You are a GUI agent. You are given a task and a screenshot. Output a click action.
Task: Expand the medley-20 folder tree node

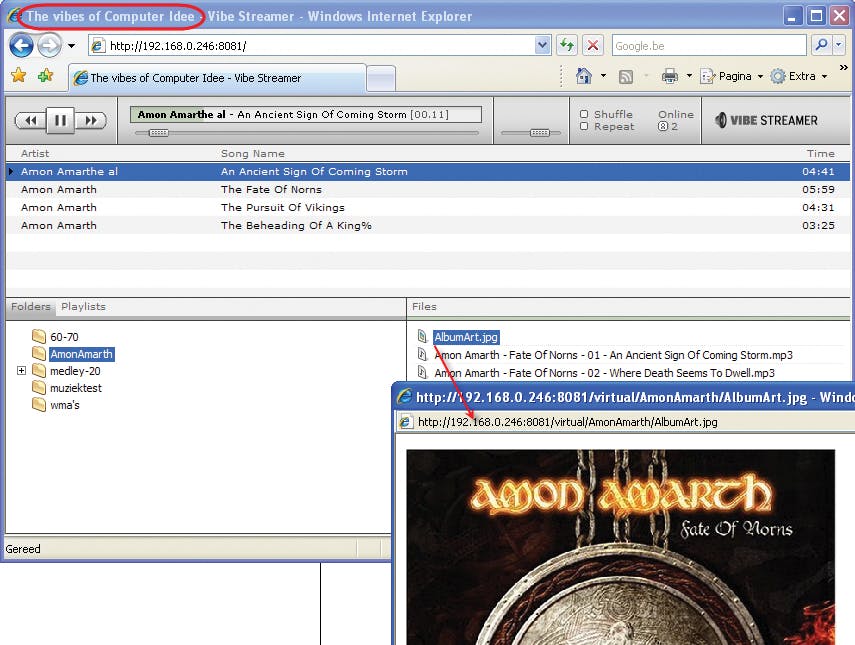coord(21,371)
